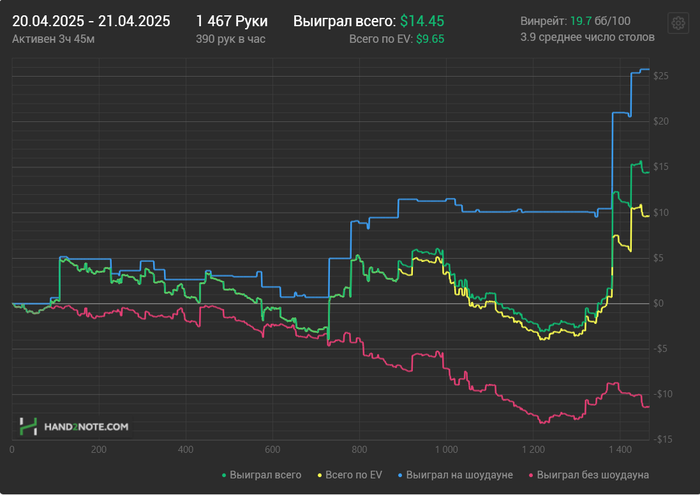
Task: Click '390 рук в час' text
Action: point(230,39)
